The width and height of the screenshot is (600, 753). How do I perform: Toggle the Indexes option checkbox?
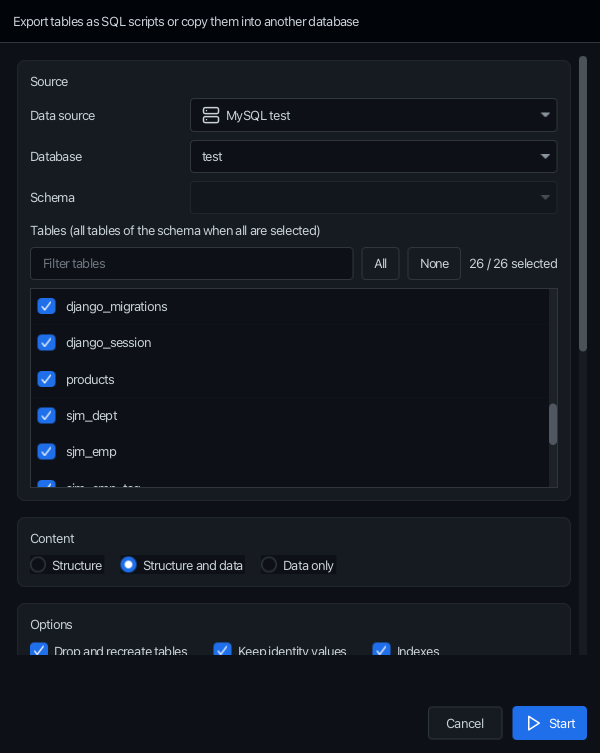(381, 649)
